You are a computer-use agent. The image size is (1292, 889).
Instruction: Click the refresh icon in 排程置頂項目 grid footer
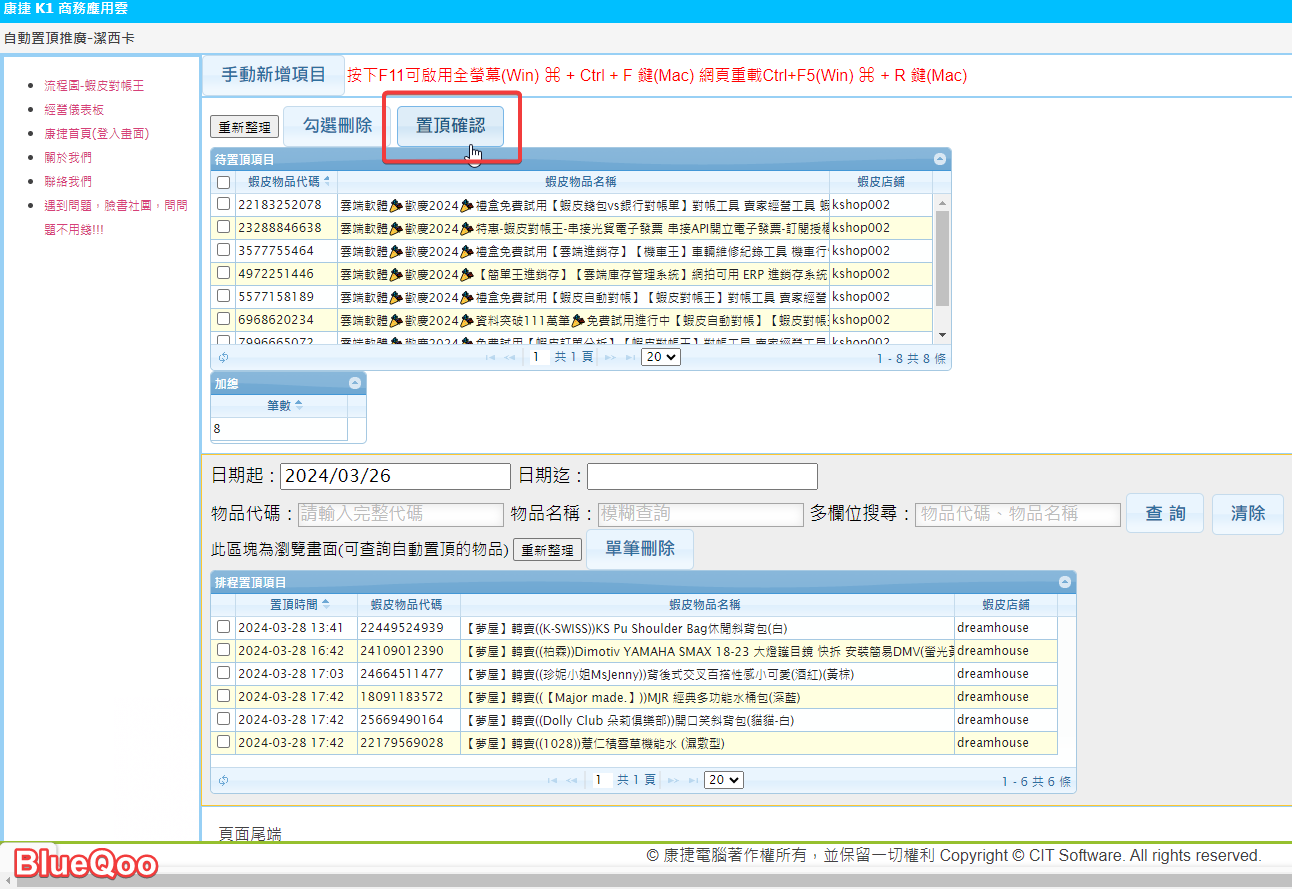click(x=223, y=780)
